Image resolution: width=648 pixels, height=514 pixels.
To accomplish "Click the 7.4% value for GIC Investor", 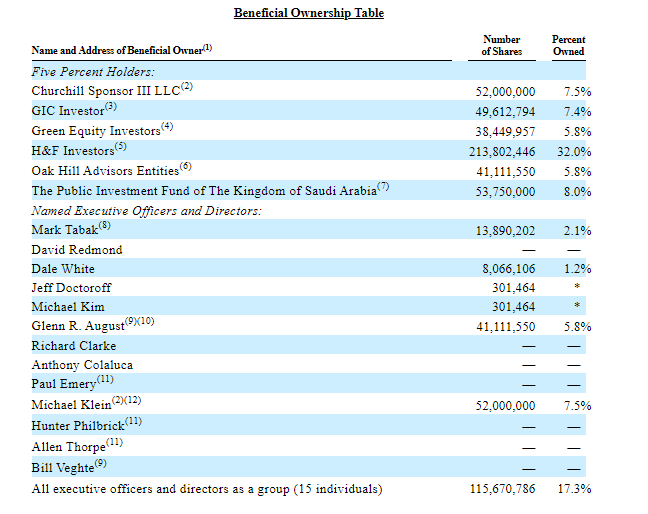I will click(578, 112).
